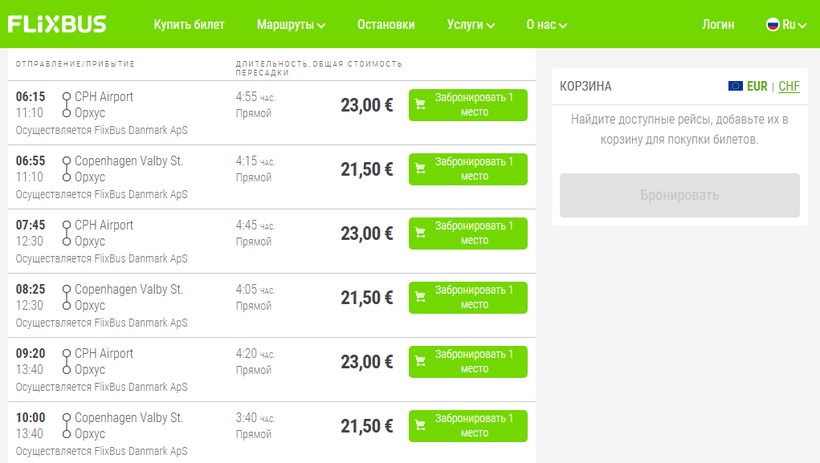Switch cart currency to EUR

click(x=757, y=86)
